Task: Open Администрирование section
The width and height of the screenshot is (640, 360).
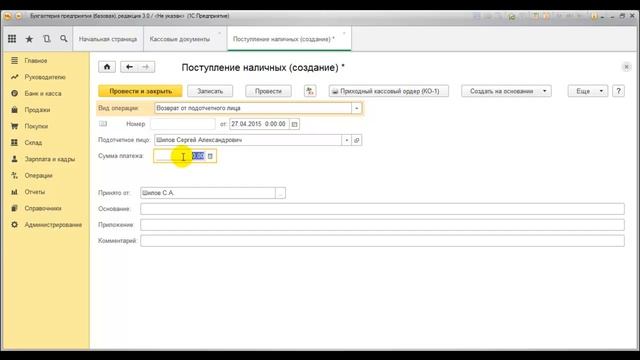Action: (x=53, y=224)
